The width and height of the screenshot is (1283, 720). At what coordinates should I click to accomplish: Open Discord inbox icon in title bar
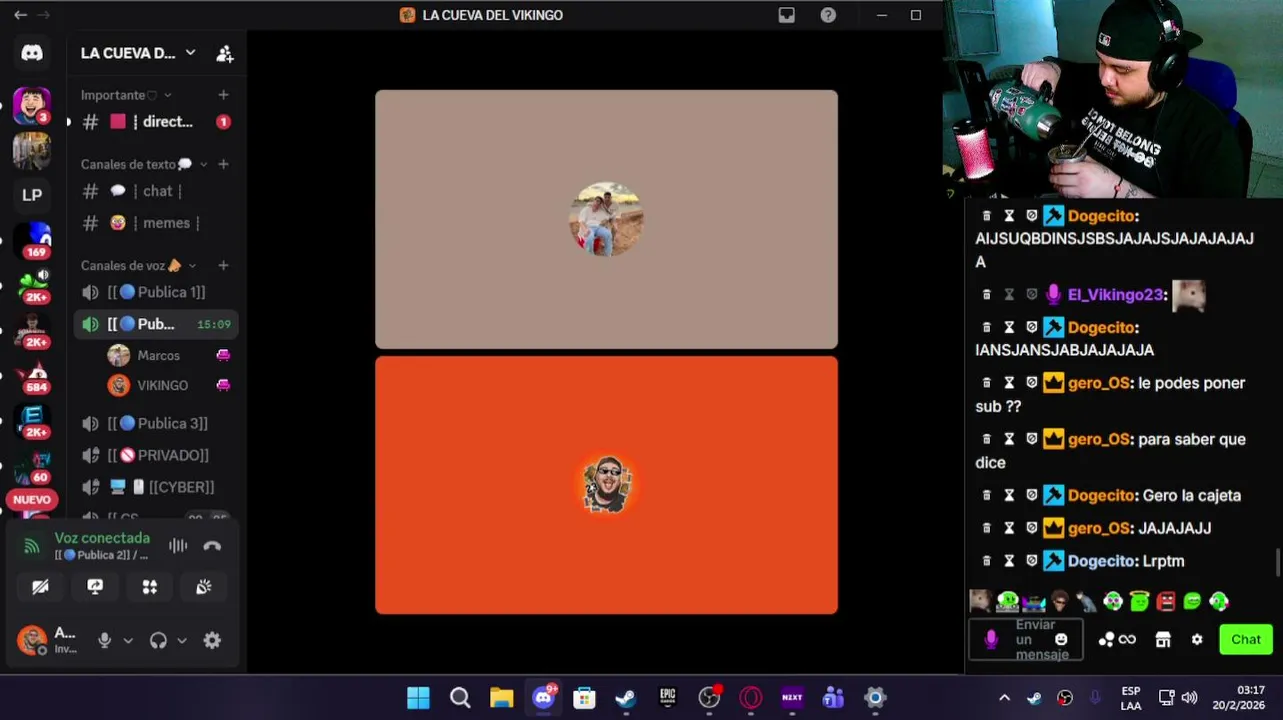pyautogui.click(x=787, y=15)
